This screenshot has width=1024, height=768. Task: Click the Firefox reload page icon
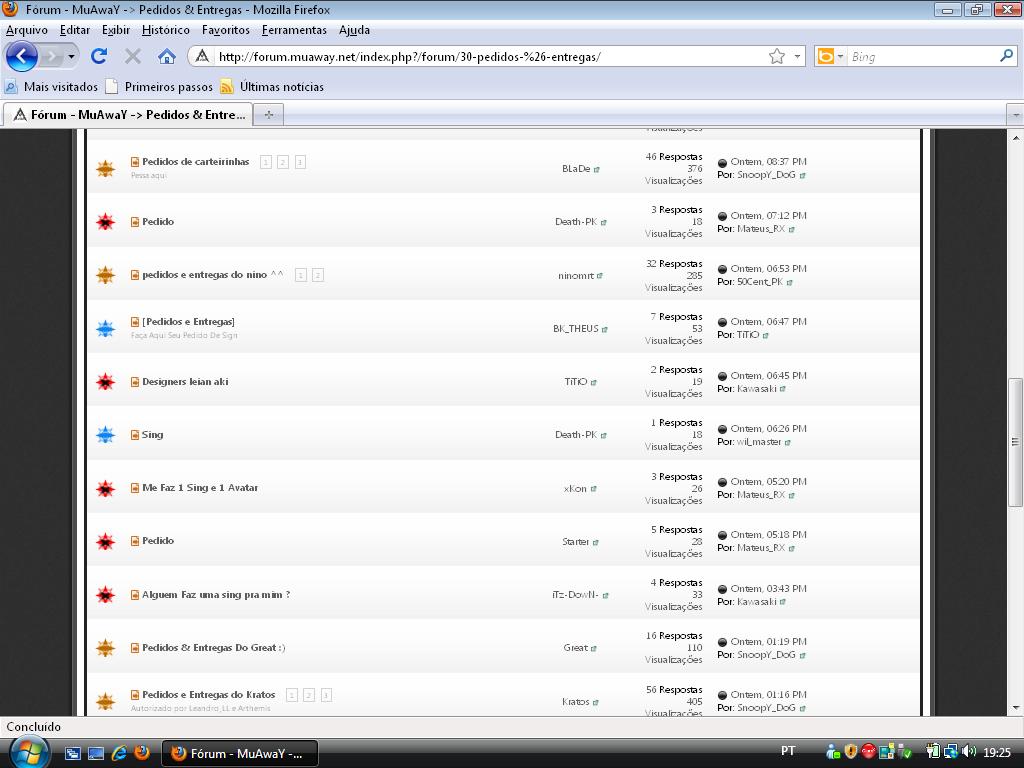click(98, 56)
